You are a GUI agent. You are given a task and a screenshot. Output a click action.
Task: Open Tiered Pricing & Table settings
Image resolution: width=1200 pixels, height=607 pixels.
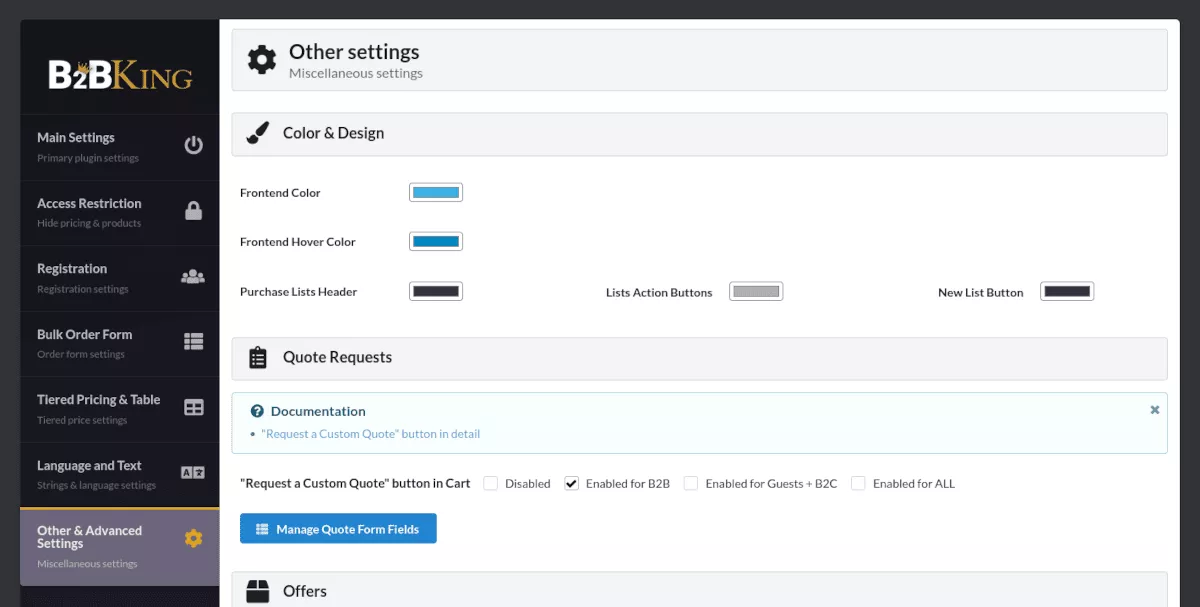[120, 409]
